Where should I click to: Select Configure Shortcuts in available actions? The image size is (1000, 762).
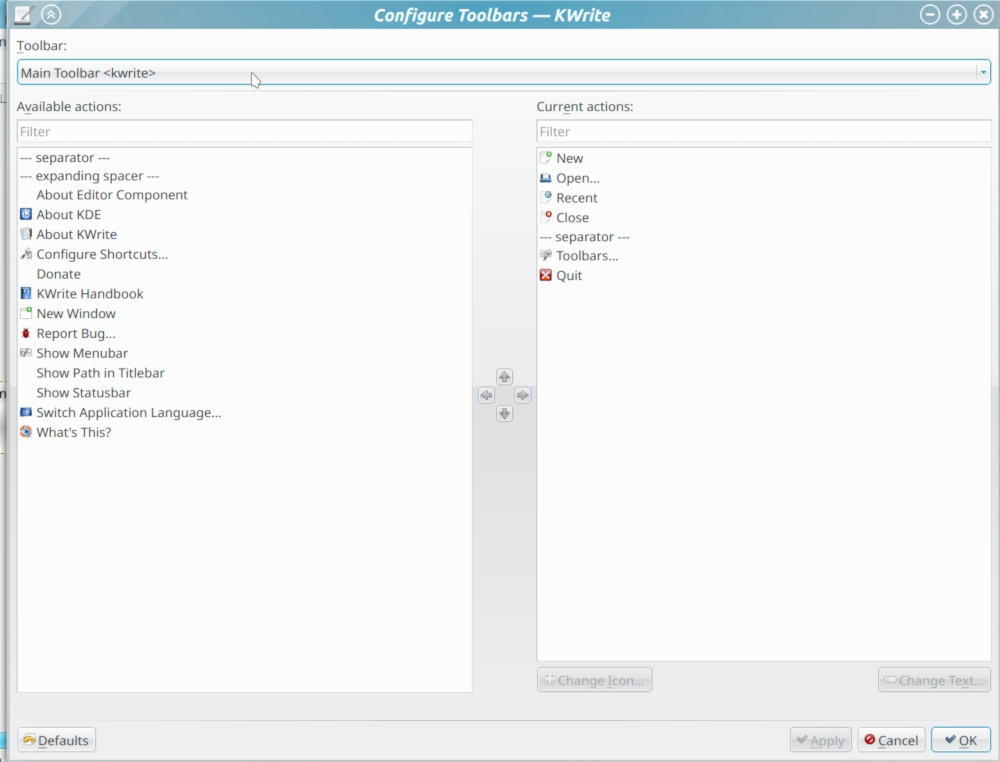101,255
